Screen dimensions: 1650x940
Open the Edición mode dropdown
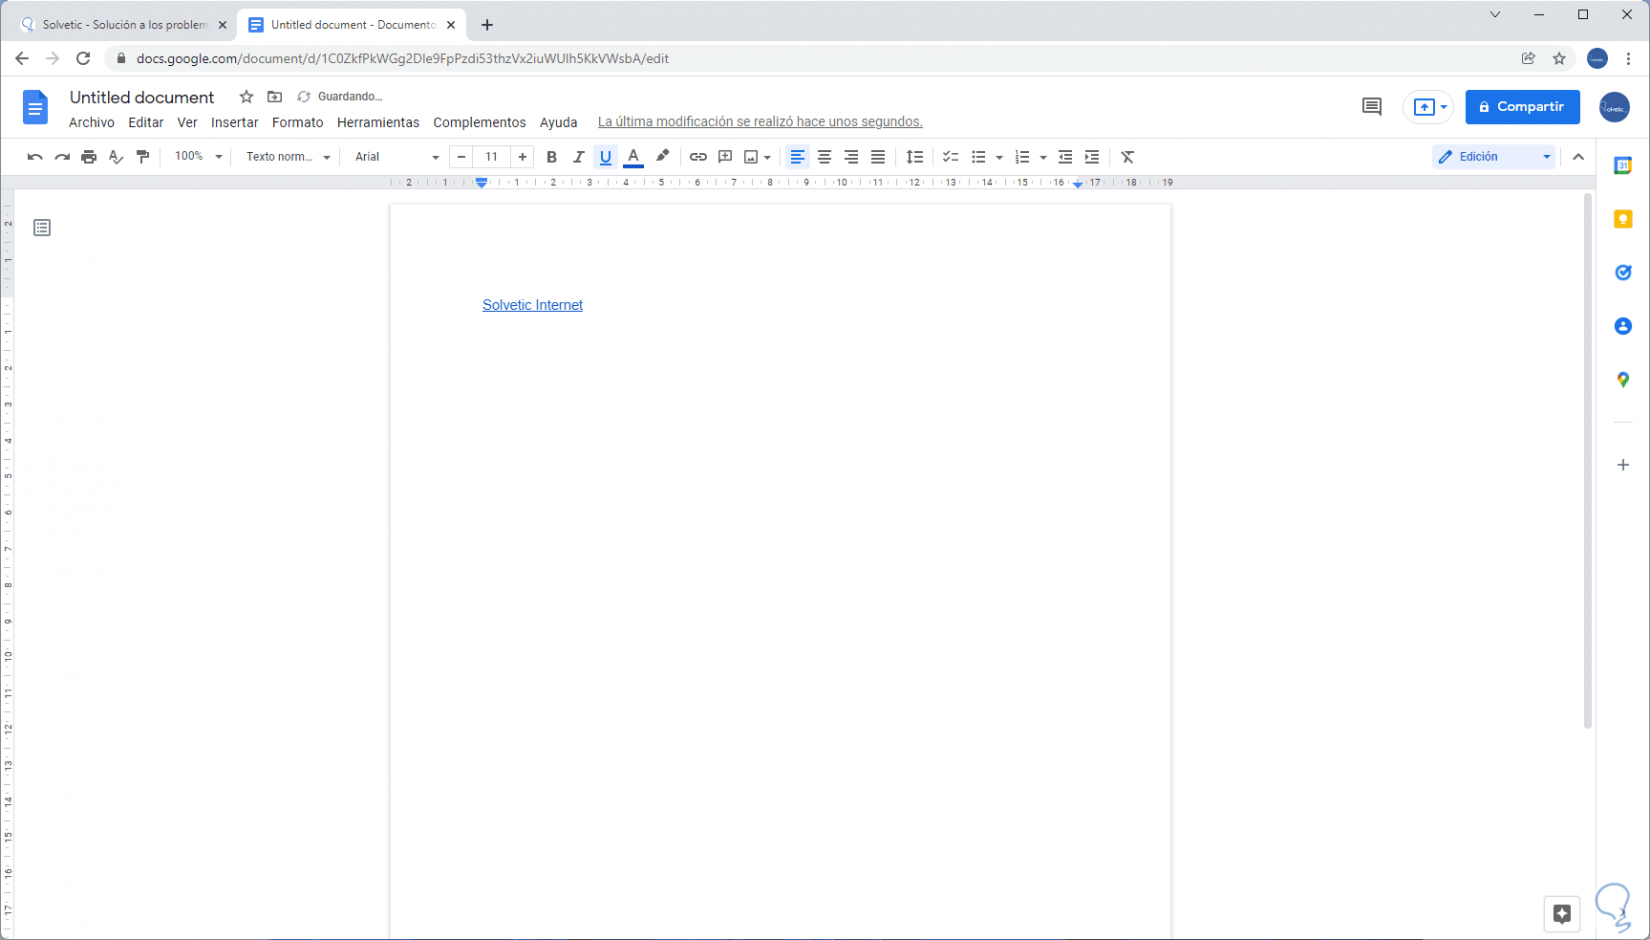(1494, 157)
